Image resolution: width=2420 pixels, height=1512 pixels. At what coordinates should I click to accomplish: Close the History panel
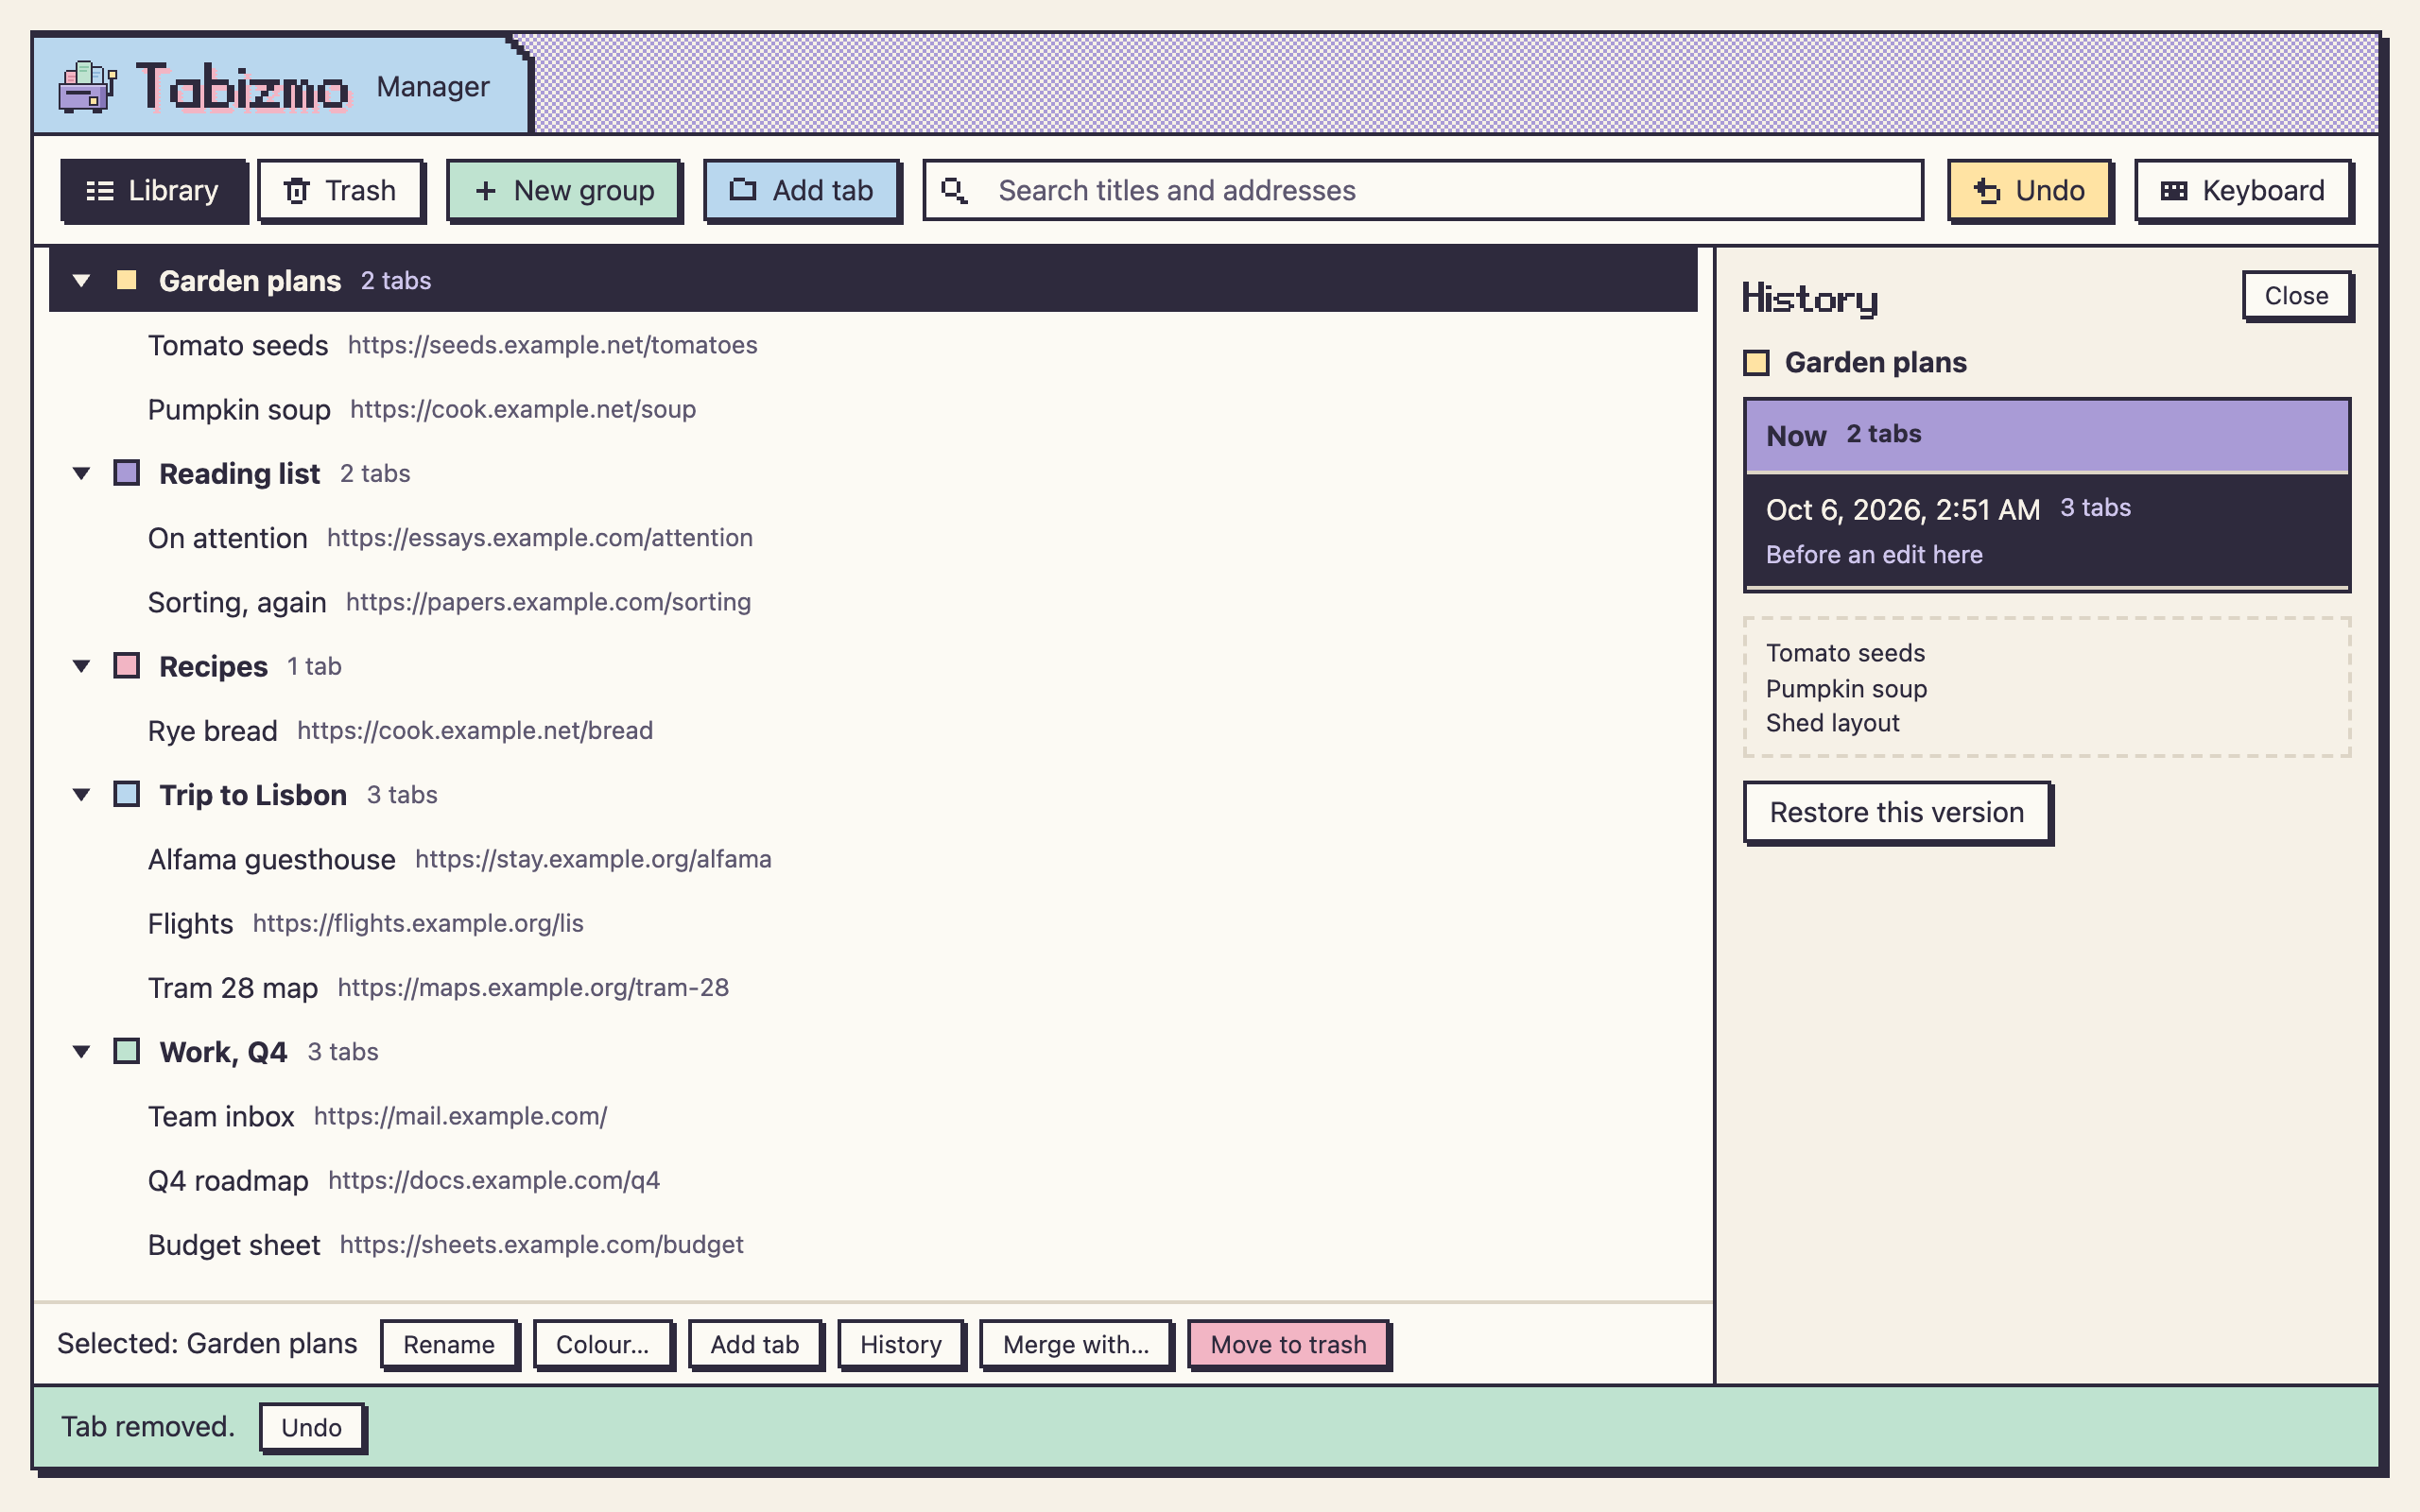[2296, 296]
